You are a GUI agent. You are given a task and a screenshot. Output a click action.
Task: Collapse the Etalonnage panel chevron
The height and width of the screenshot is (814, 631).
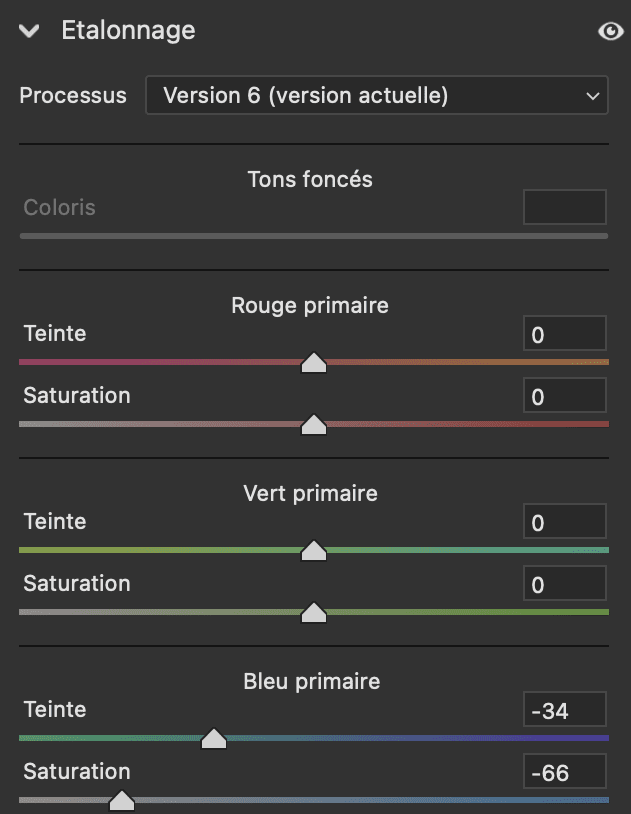pos(29,31)
